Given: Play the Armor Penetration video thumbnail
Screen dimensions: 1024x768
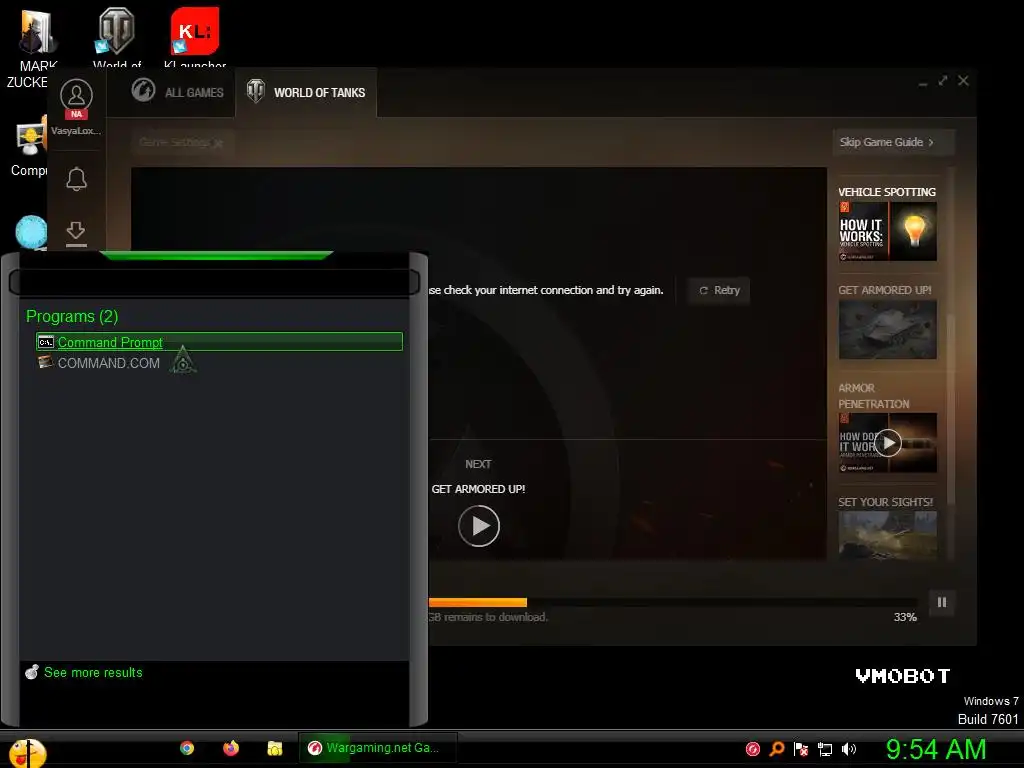Looking at the screenshot, I should tap(888, 443).
